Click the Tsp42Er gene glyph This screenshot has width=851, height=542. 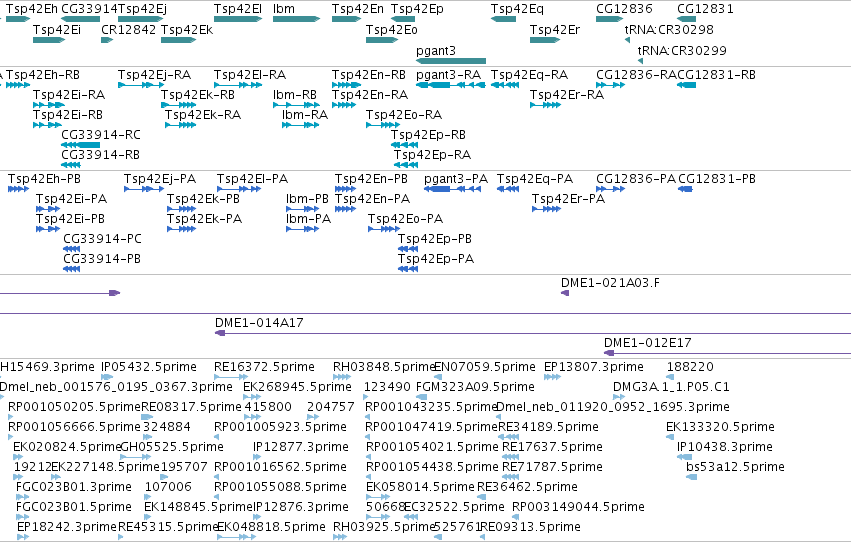tap(545, 40)
